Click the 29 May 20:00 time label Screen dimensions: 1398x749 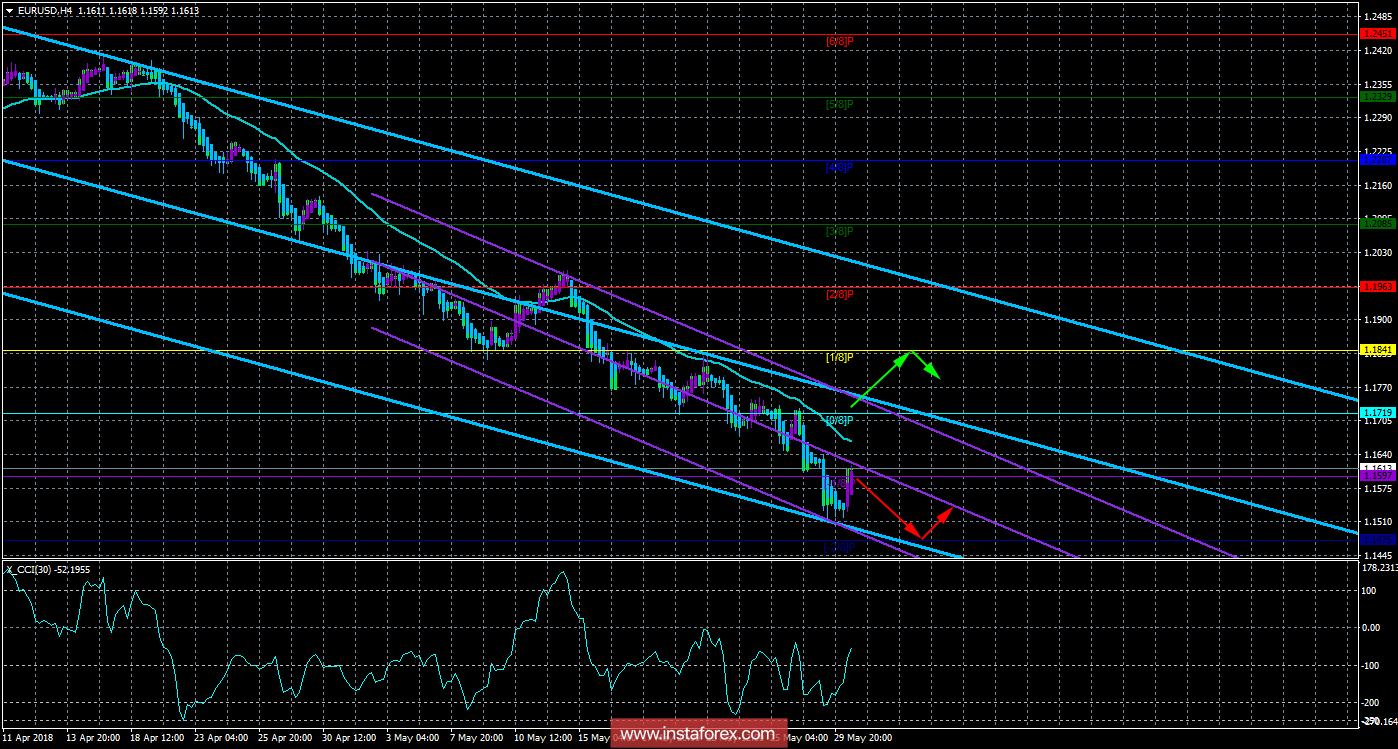(x=864, y=739)
